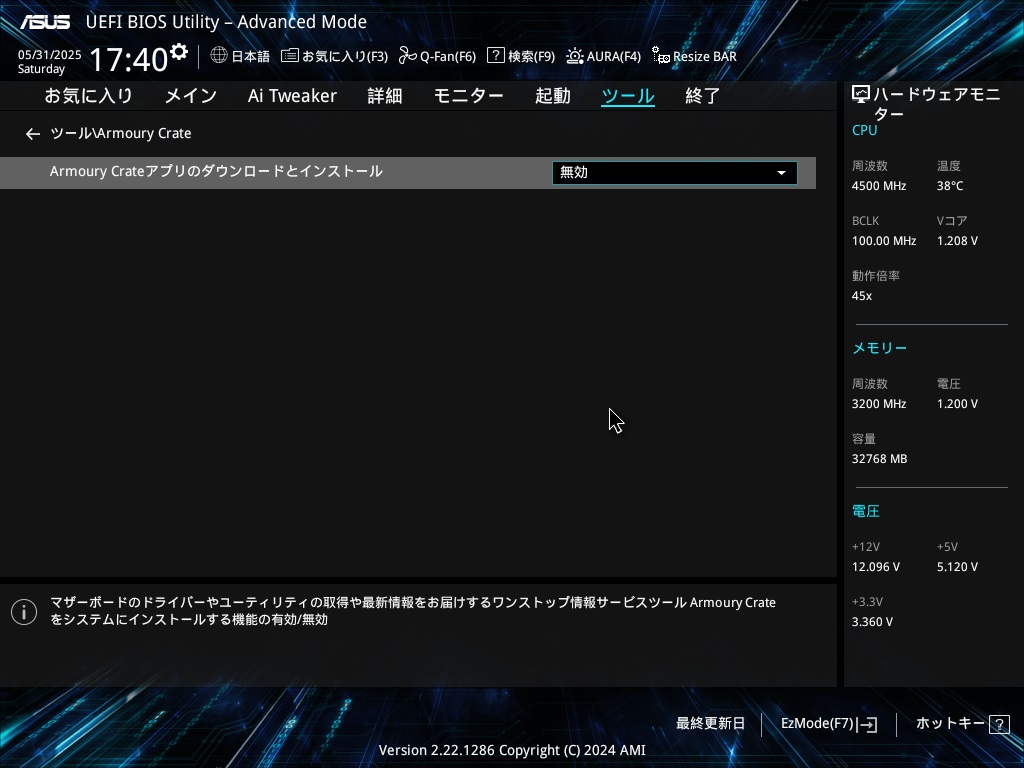Click the settings gear next to the clock

tap(178, 52)
